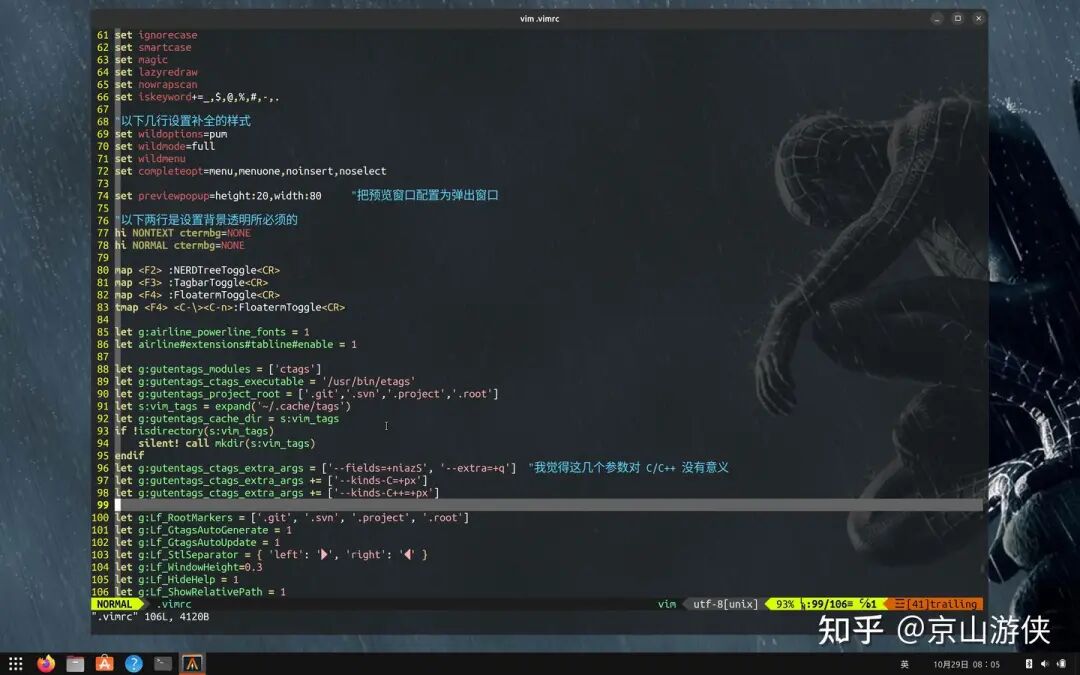Open the battery status tray icon

[x=1061, y=664]
